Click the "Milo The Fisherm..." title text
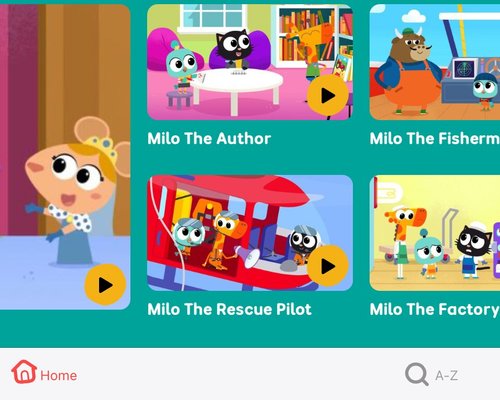500x400 pixels. (435, 138)
